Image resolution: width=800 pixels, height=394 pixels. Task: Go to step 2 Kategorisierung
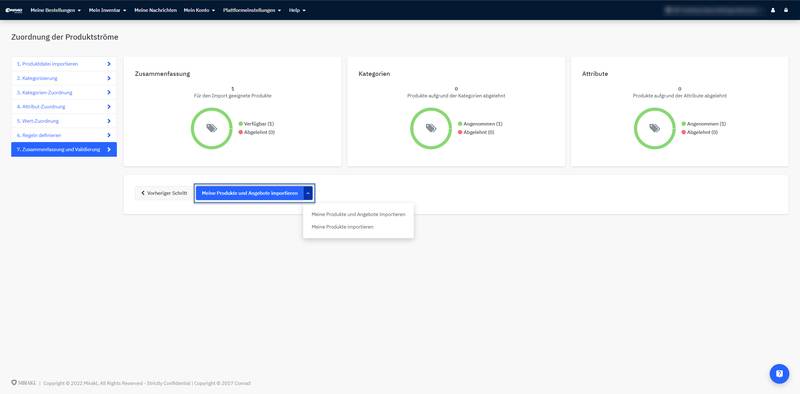(64, 78)
